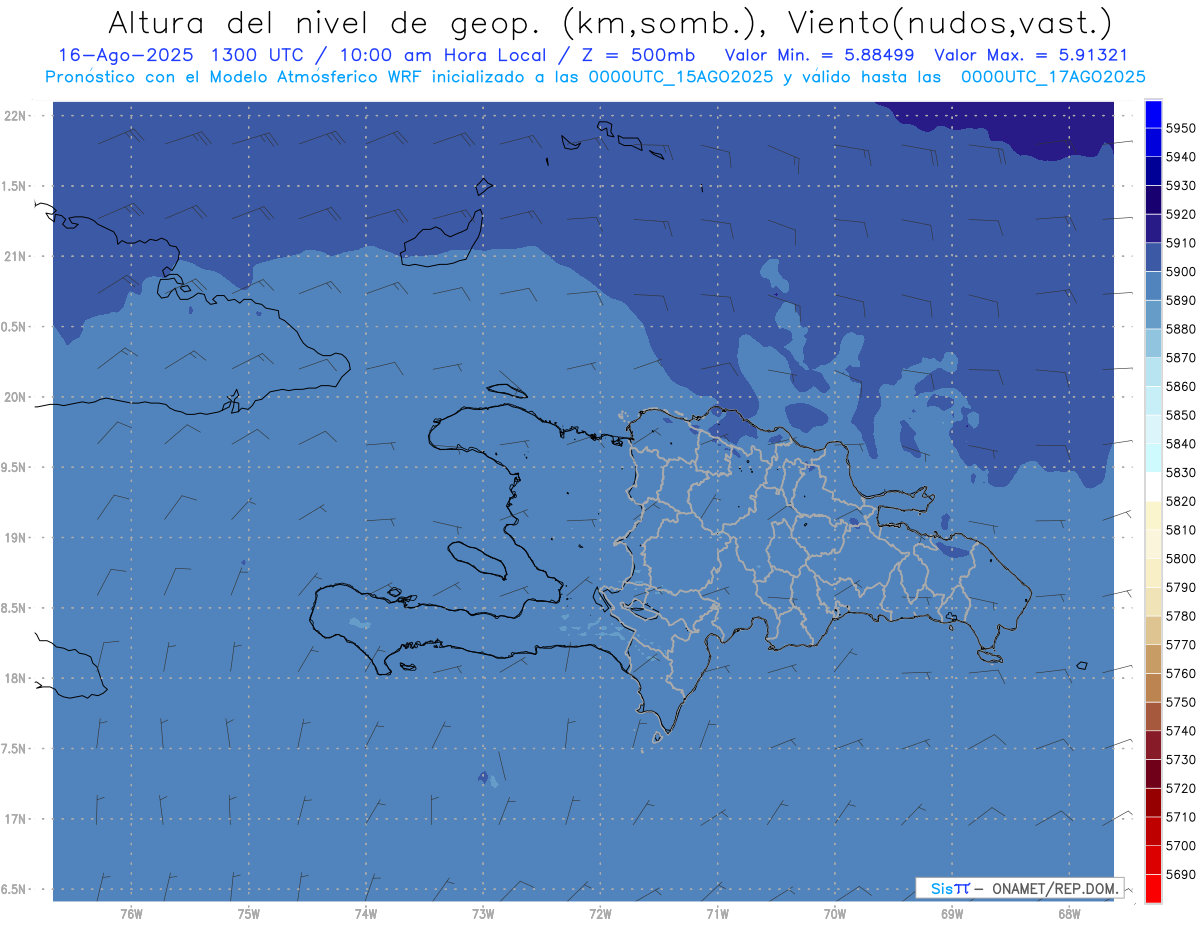The width and height of the screenshot is (1200, 927).
Task: Click the 17N latitude axis label
Action: (x=16, y=819)
